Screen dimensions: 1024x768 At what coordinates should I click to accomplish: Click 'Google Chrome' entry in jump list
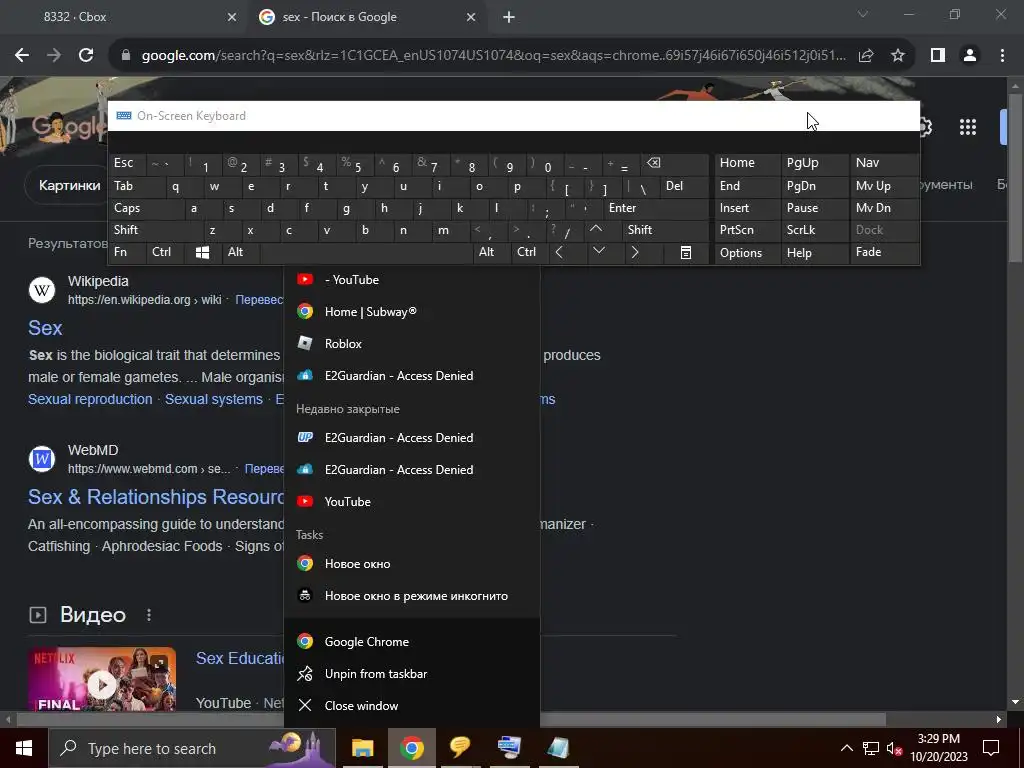412,641
